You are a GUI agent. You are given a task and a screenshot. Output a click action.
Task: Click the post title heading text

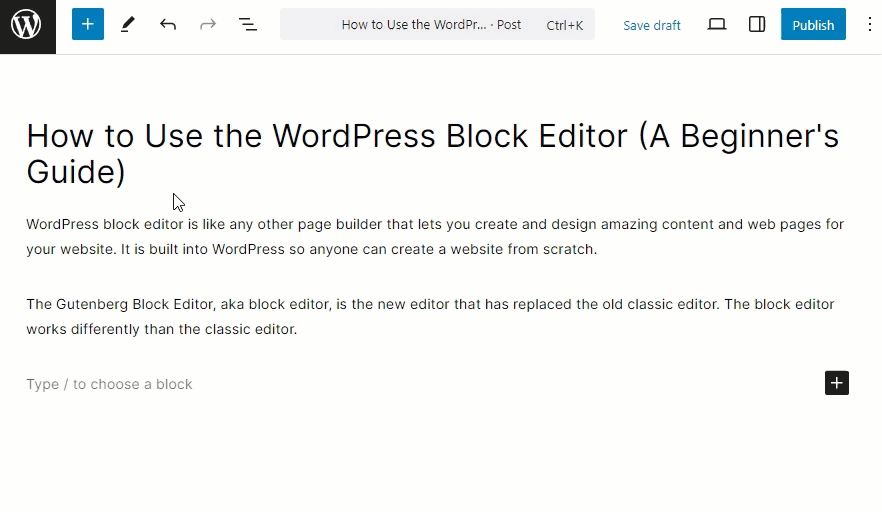point(433,154)
